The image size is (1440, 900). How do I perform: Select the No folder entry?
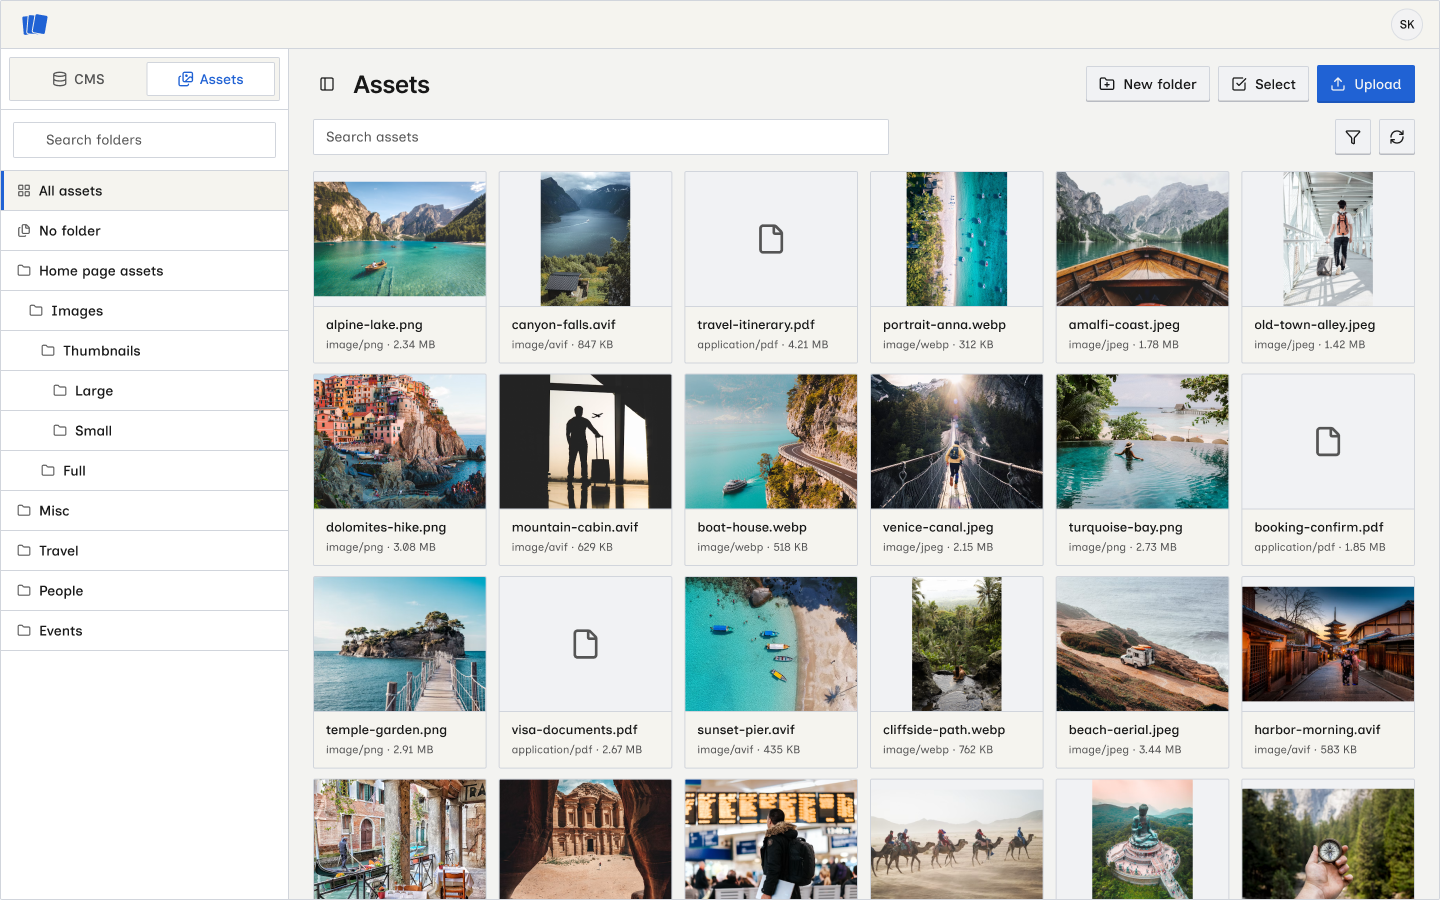pos(145,230)
